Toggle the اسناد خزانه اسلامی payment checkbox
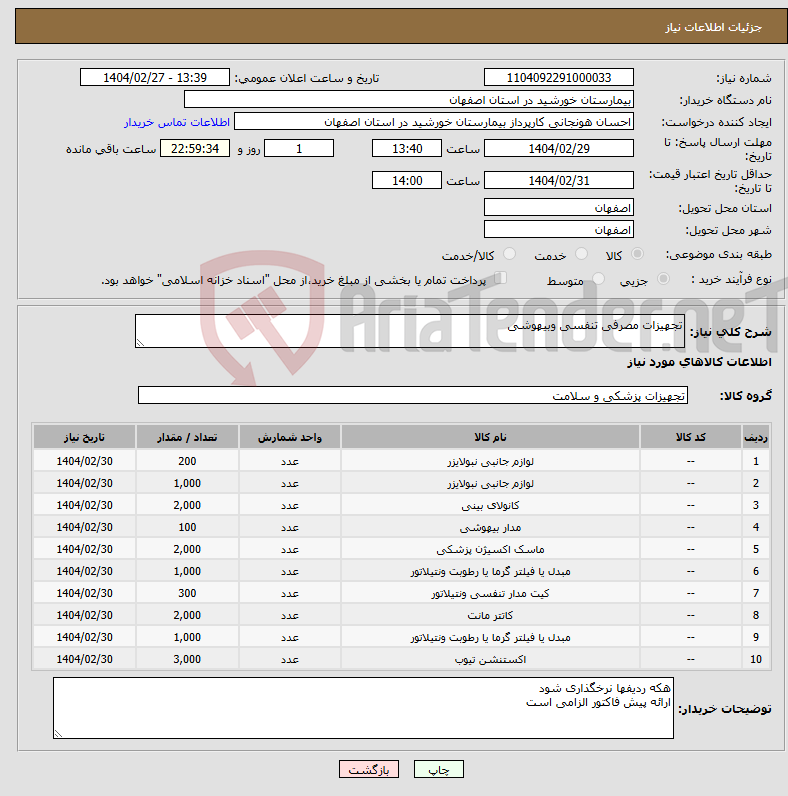Screen dimensions: 788x796 (501, 278)
